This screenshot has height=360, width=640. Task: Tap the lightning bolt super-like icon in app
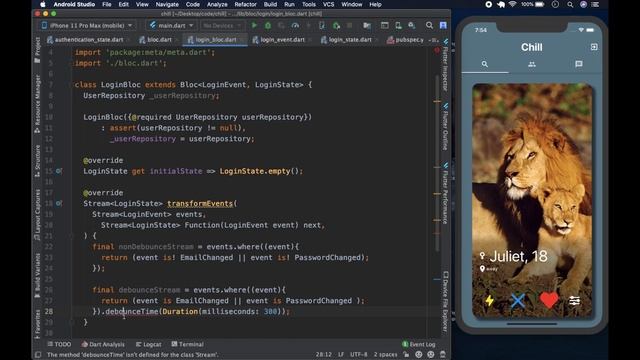pyautogui.click(x=489, y=301)
